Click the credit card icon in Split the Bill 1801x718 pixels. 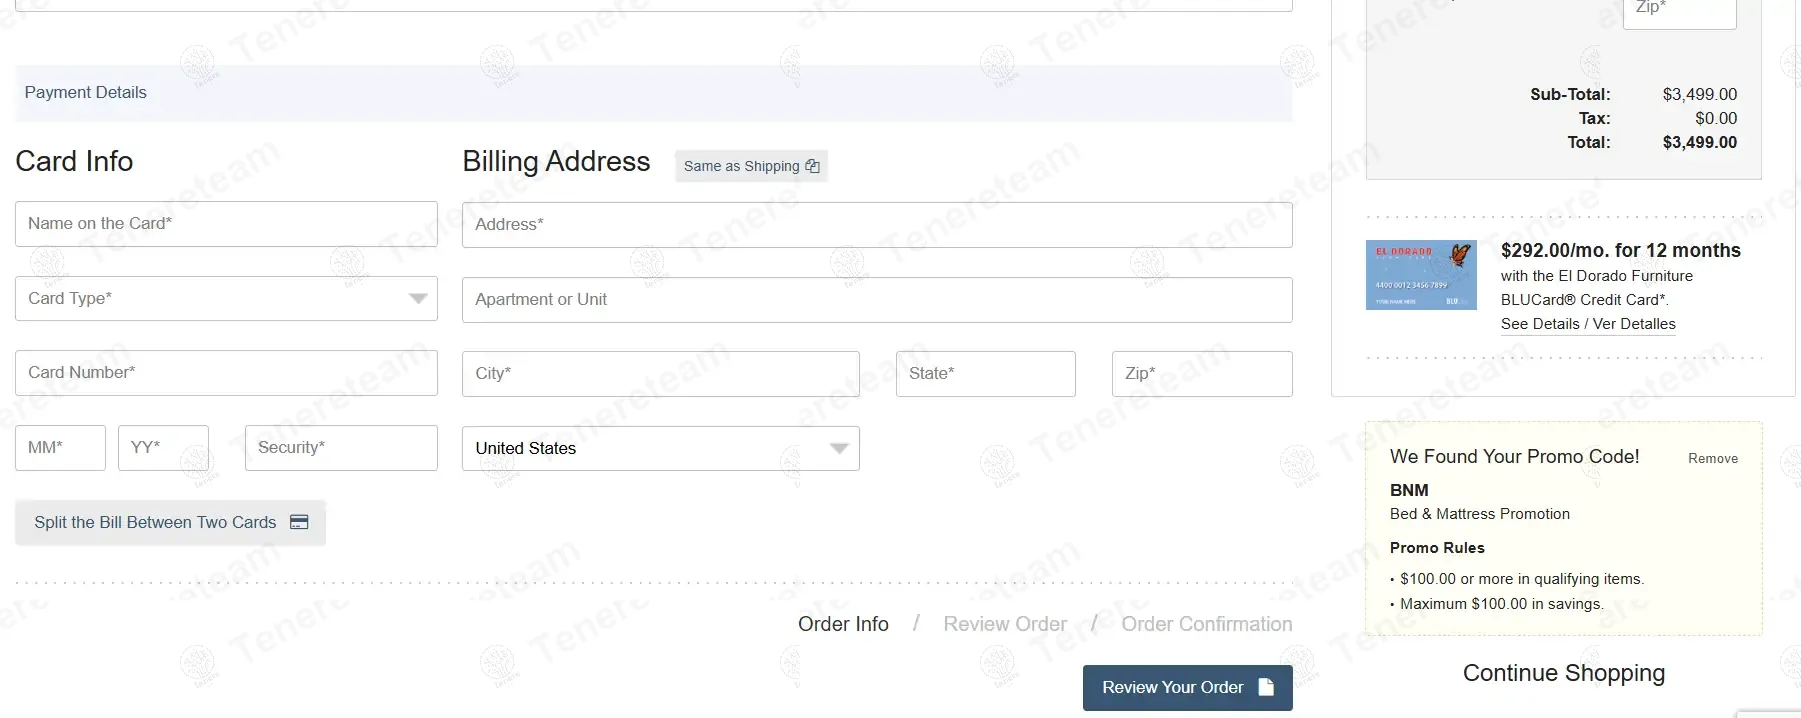coord(299,522)
